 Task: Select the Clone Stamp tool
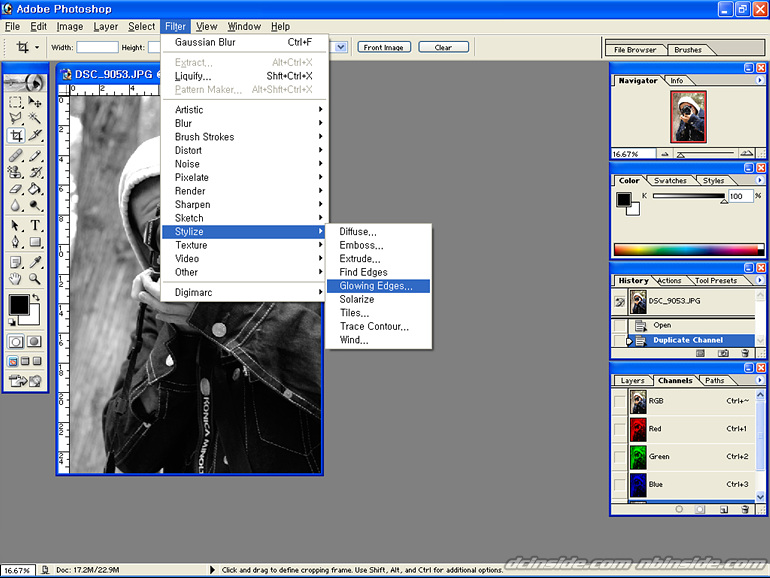tap(16, 172)
